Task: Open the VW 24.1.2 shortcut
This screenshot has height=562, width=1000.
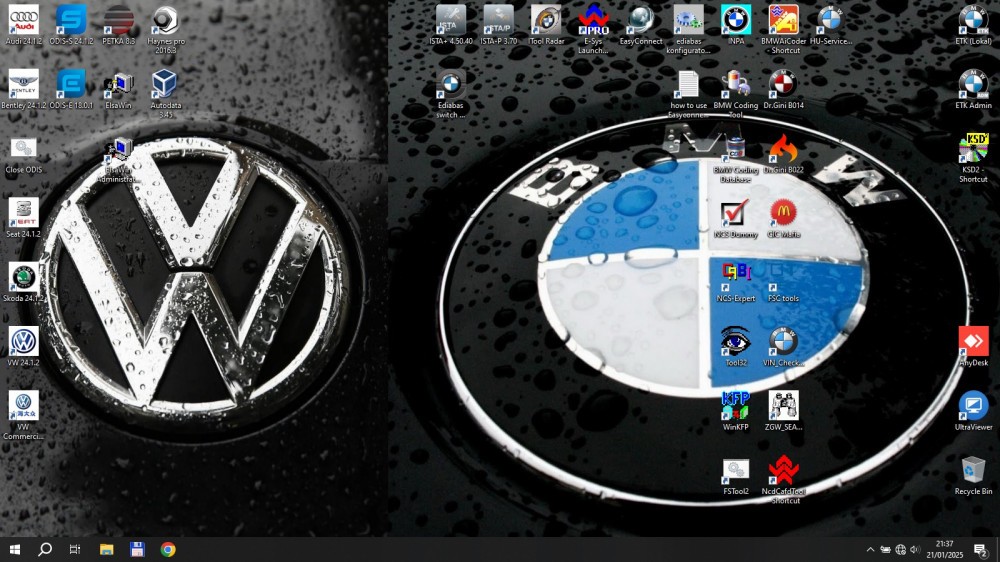Action: tap(24, 346)
